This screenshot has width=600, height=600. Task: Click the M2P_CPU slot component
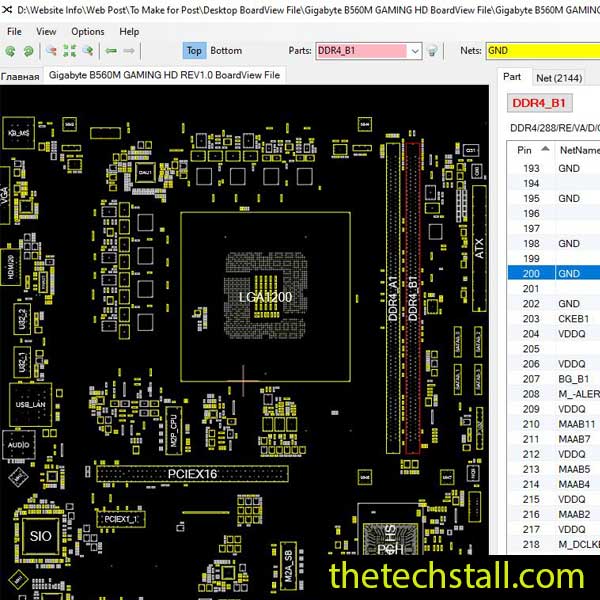(x=174, y=430)
